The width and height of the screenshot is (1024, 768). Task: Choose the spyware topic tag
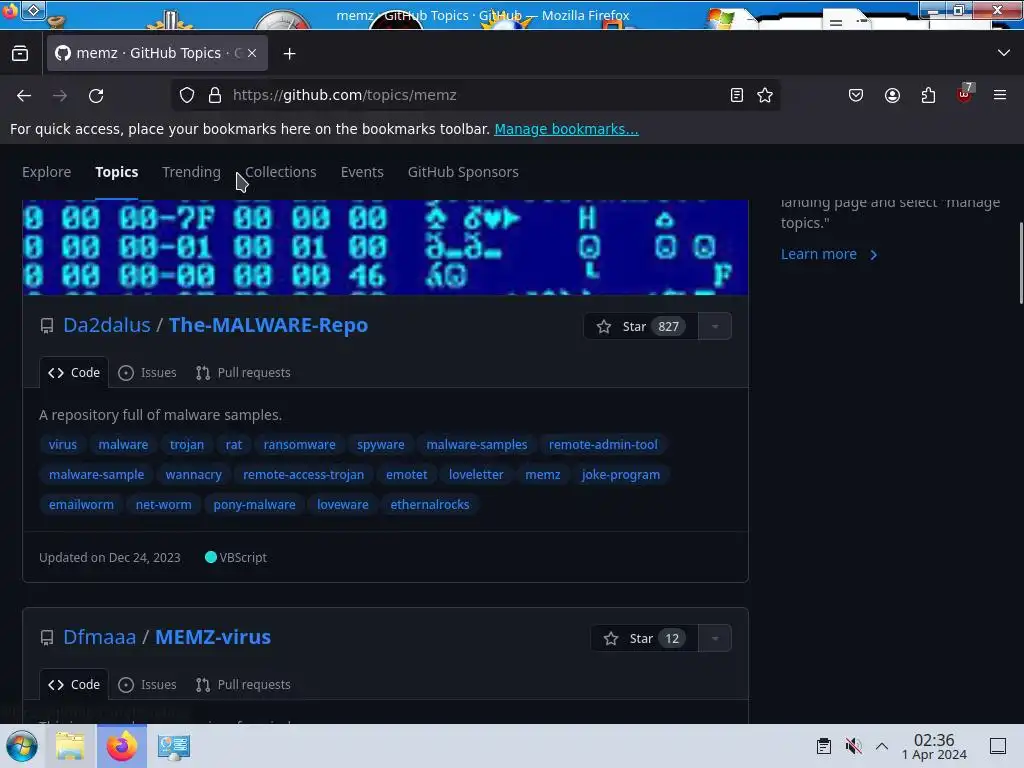[381, 445]
